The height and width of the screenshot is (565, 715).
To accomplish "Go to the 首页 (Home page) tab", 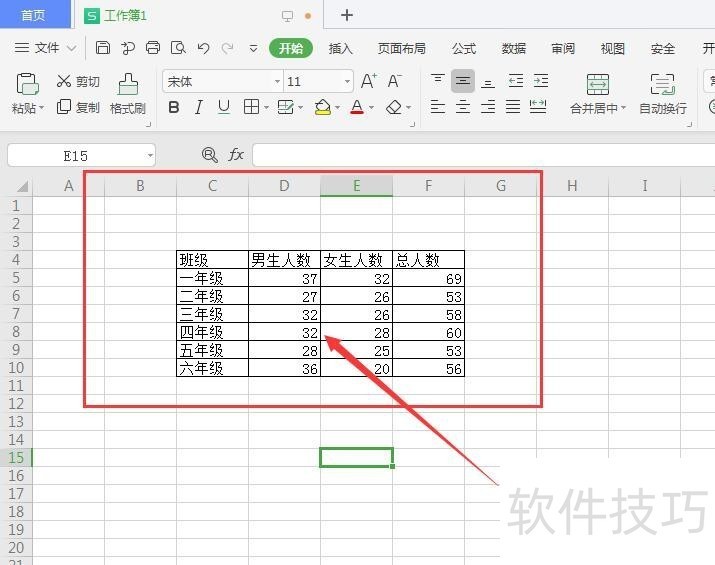I will click(x=34, y=15).
